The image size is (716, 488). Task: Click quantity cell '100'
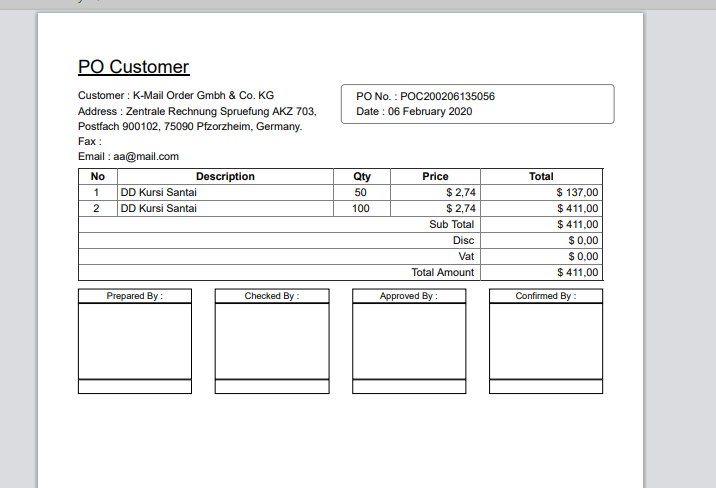pyautogui.click(x=360, y=209)
